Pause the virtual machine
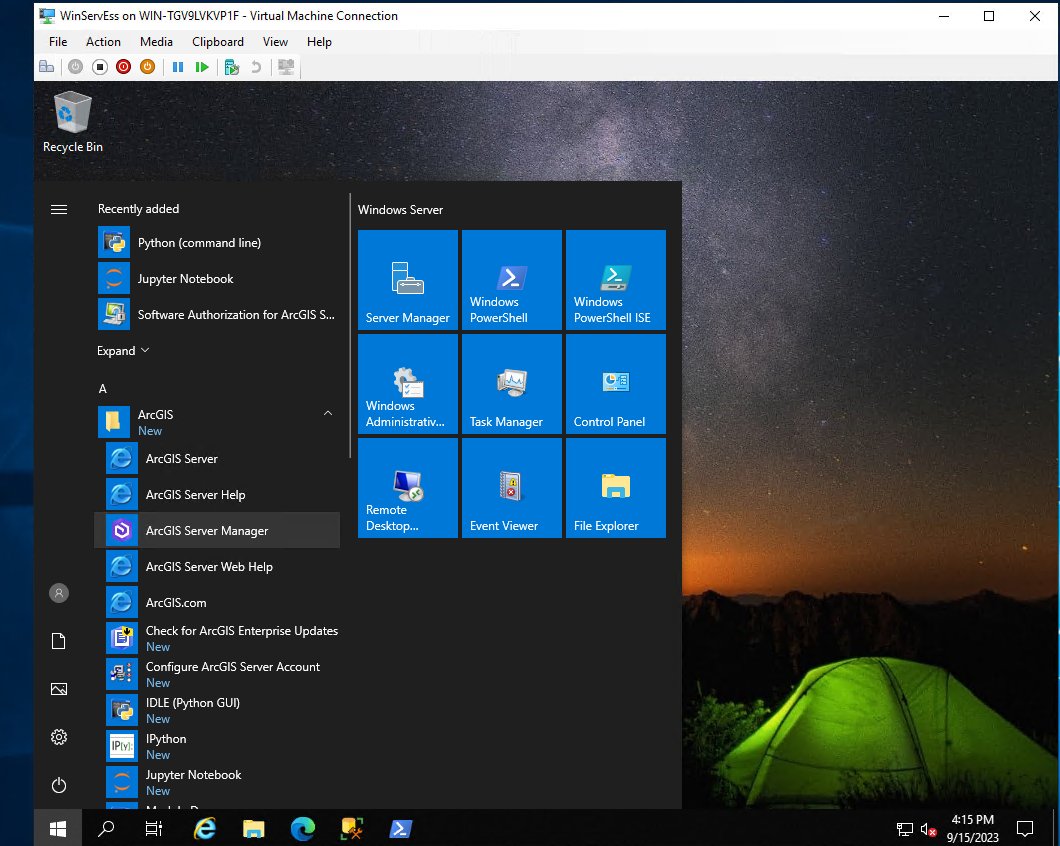The width and height of the screenshot is (1060, 846). 178,67
